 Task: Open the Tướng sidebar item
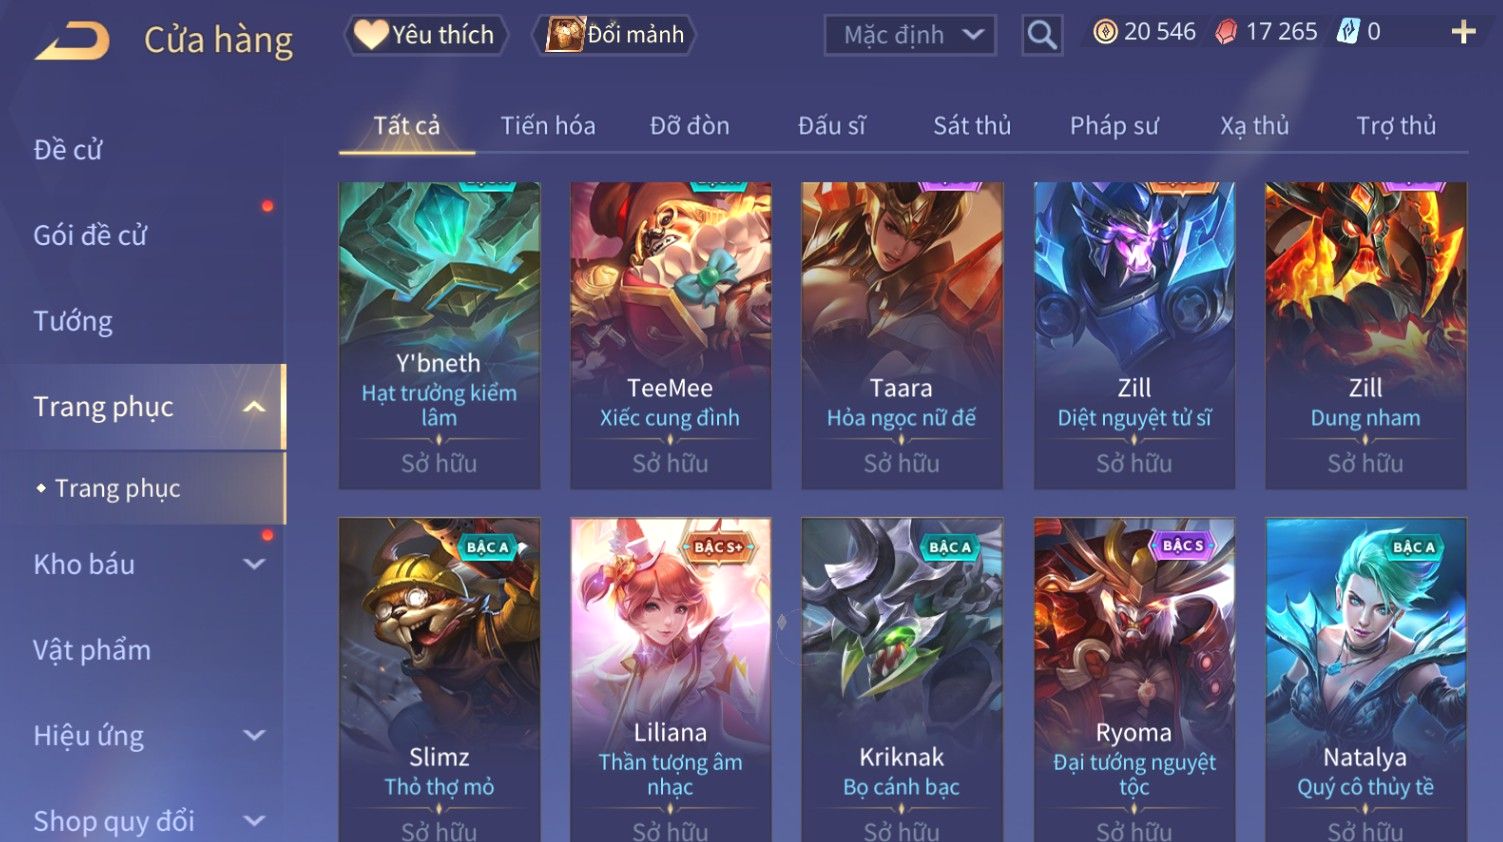coord(73,321)
